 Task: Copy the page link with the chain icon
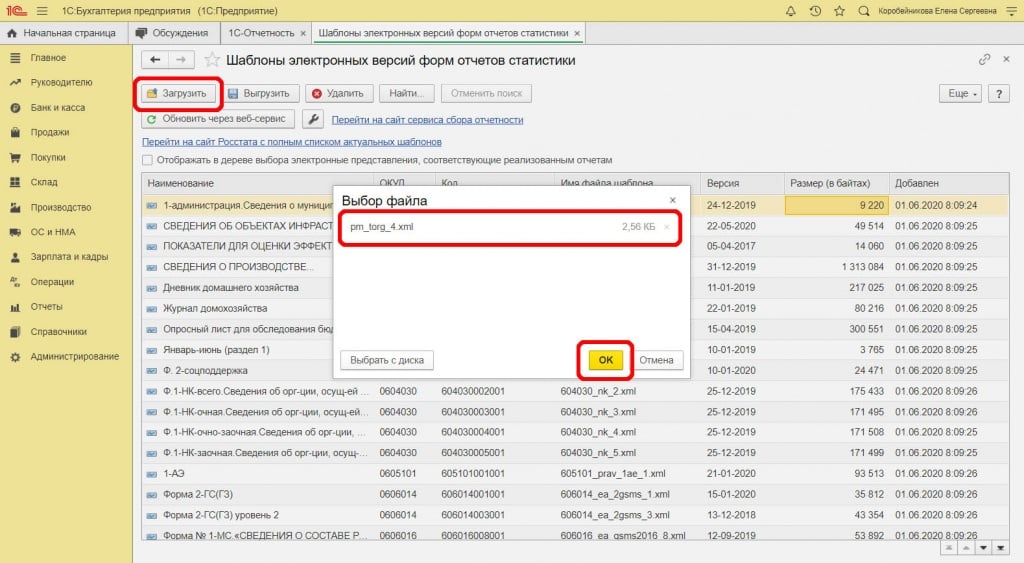pos(985,60)
